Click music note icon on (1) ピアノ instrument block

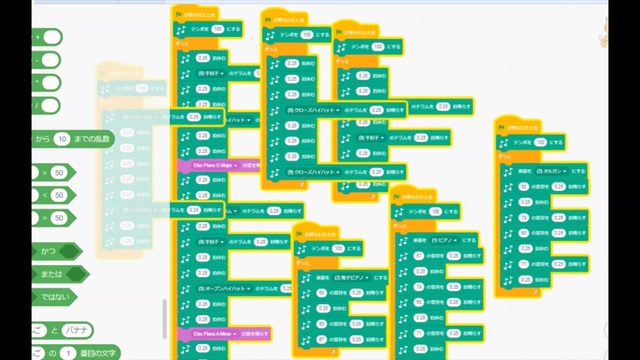click(x=403, y=241)
